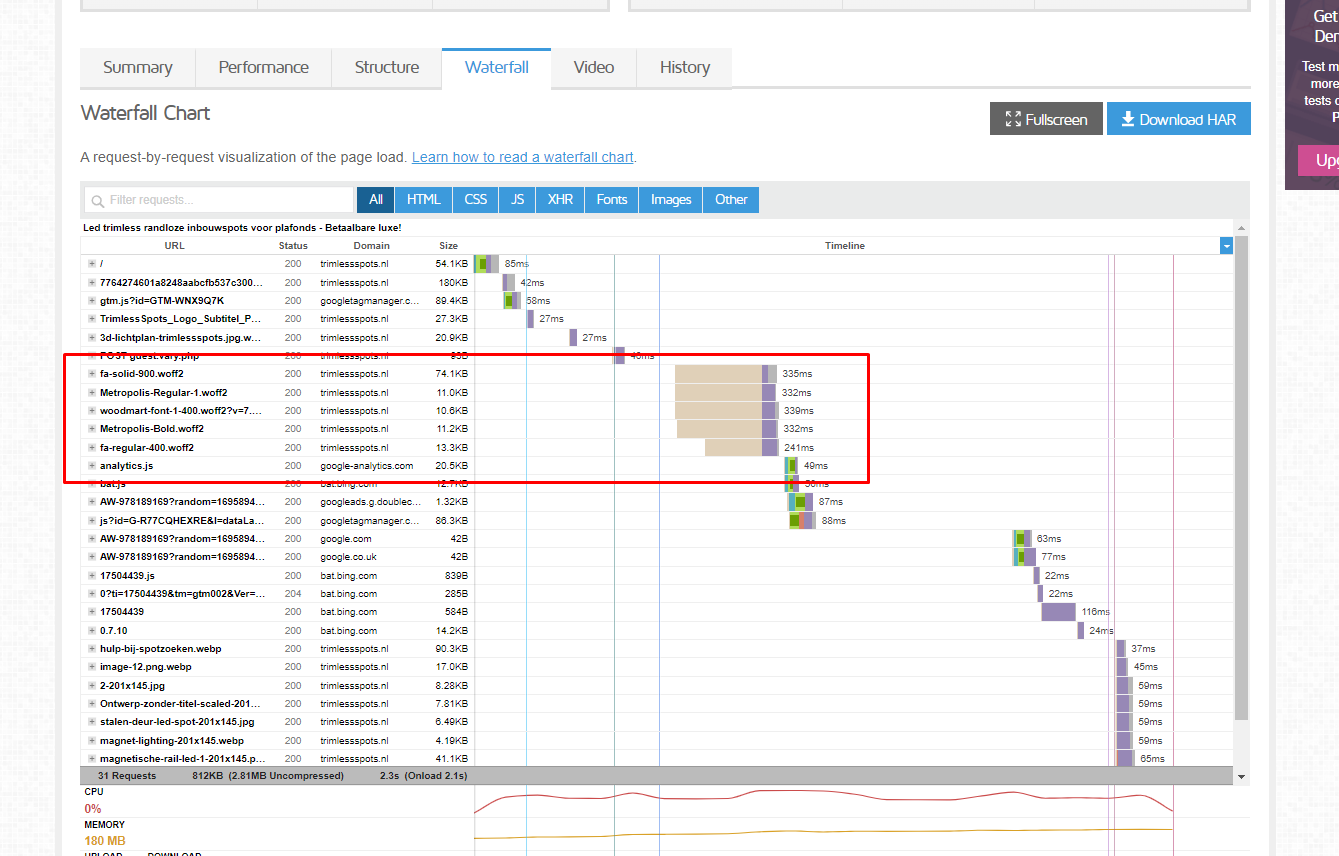Image resolution: width=1339 pixels, height=856 pixels.
Task: Expand the root '/' request row
Action: click(x=92, y=264)
